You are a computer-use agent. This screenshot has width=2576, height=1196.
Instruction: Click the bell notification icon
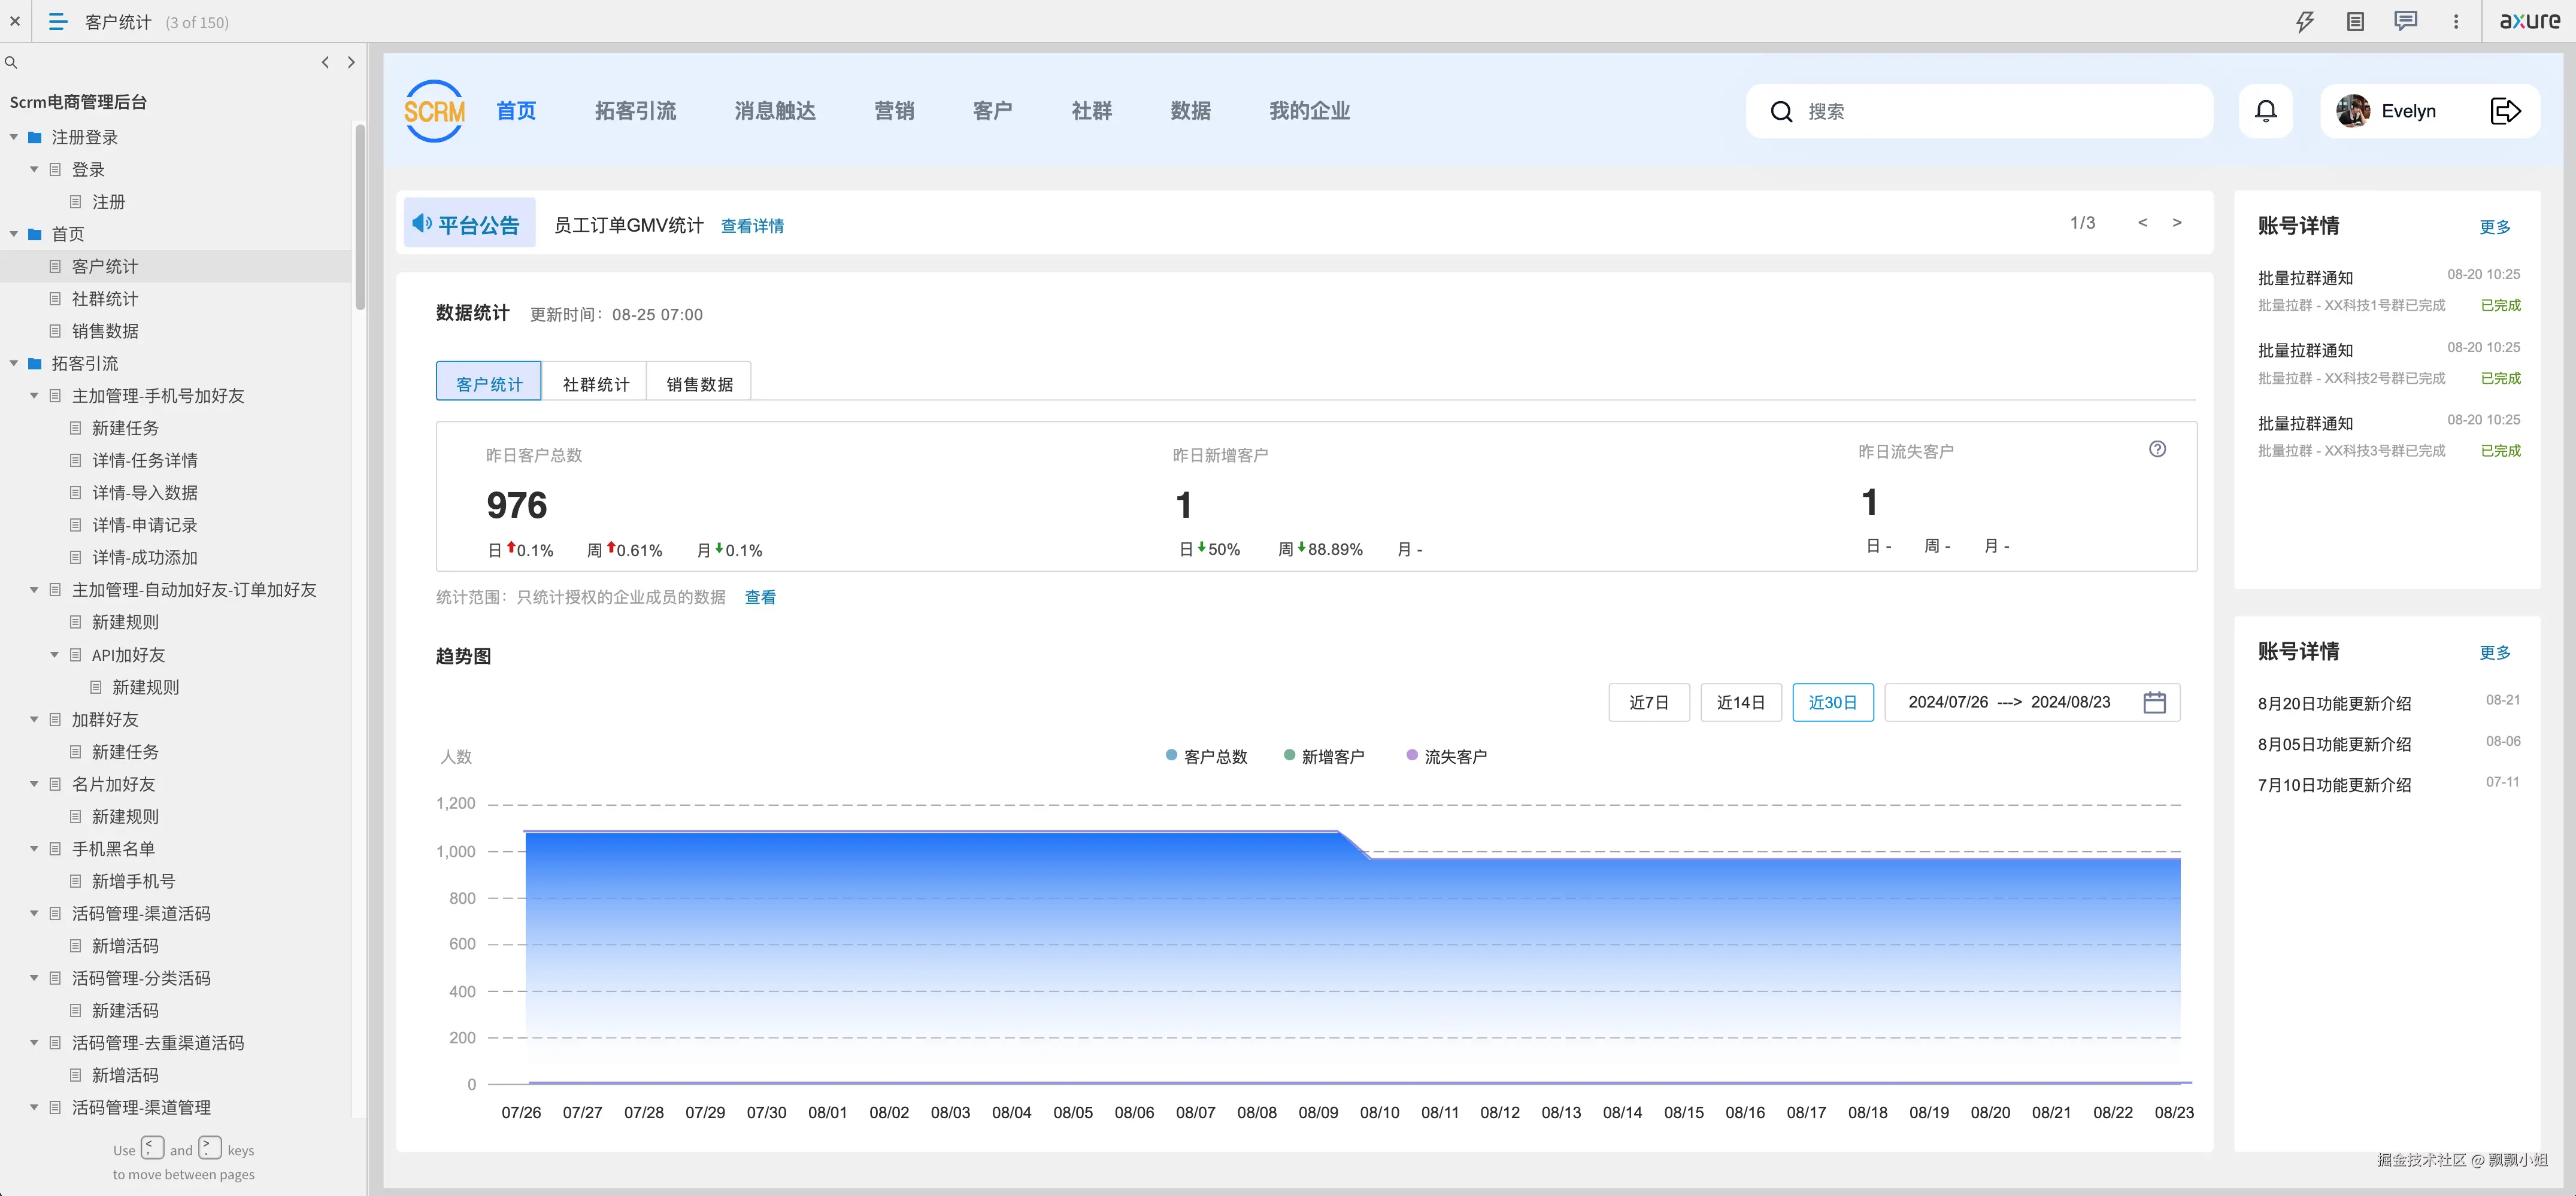pyautogui.click(x=2266, y=110)
